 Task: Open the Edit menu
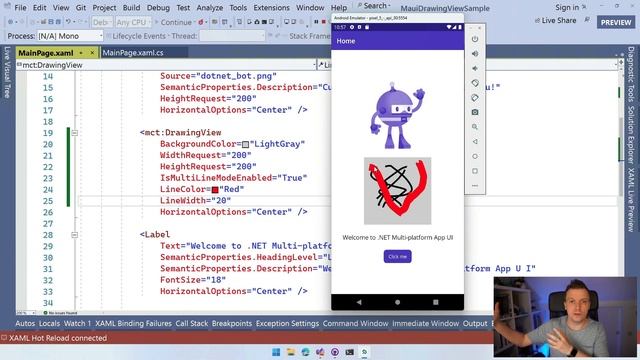(x=40, y=8)
